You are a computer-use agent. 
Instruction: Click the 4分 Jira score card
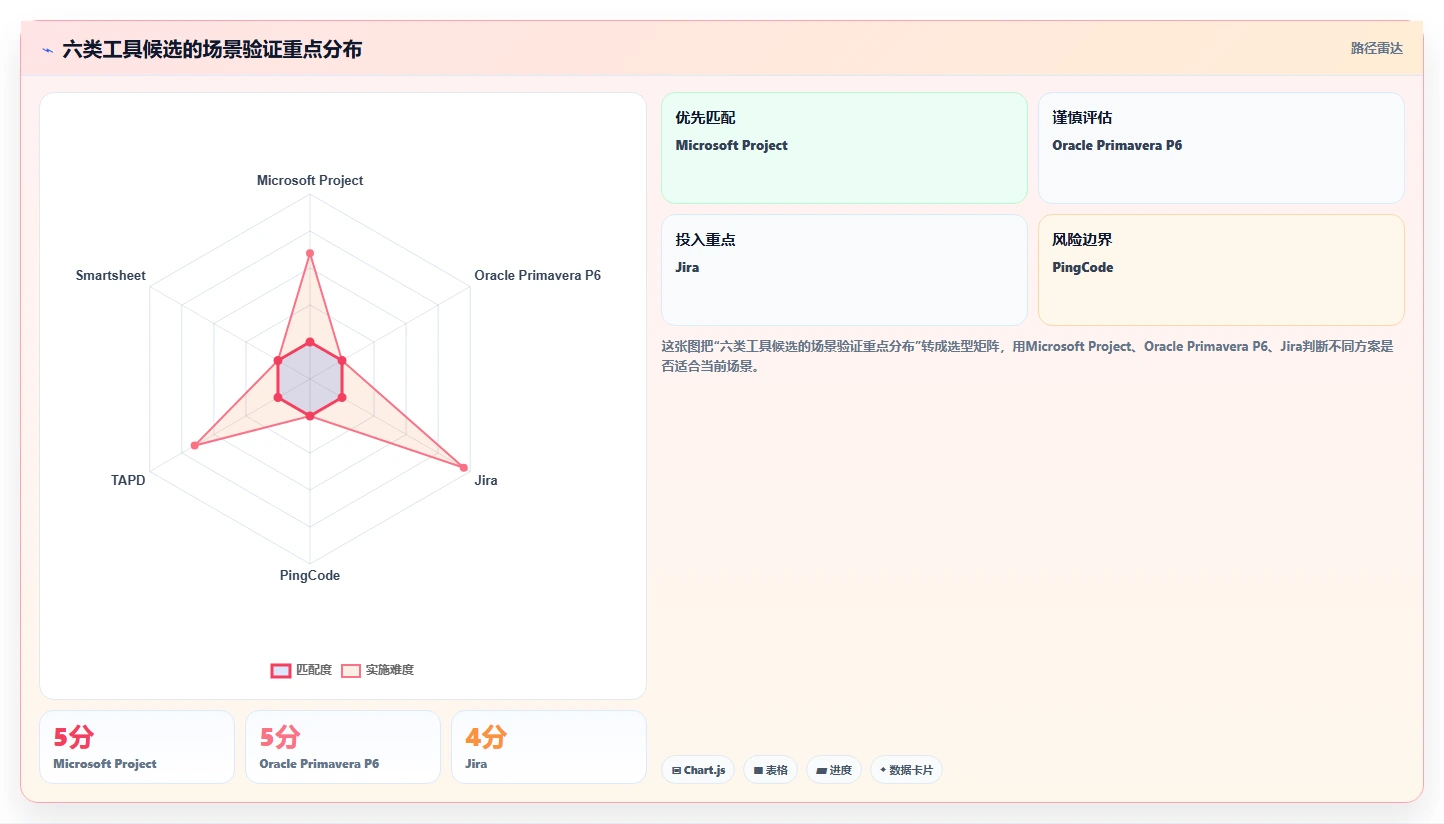click(x=549, y=747)
